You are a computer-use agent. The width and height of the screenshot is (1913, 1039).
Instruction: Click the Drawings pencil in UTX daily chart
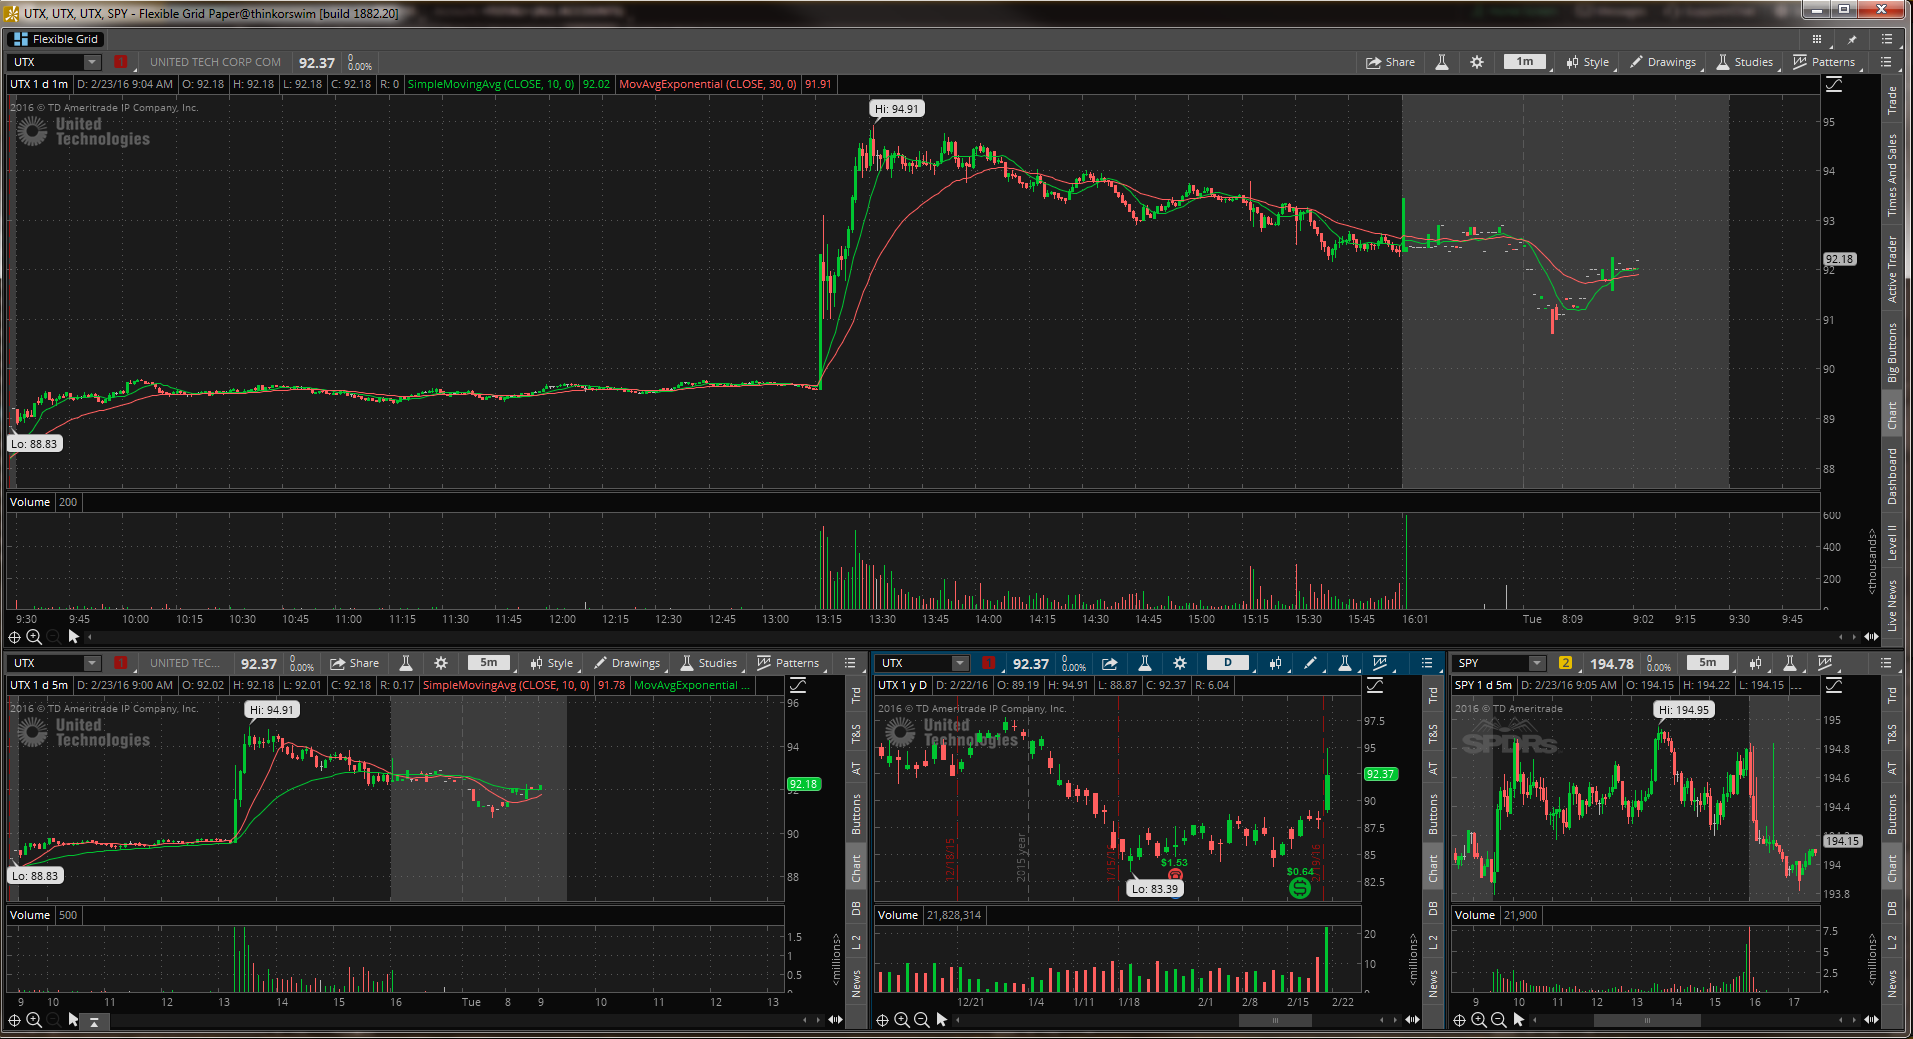tap(1310, 663)
